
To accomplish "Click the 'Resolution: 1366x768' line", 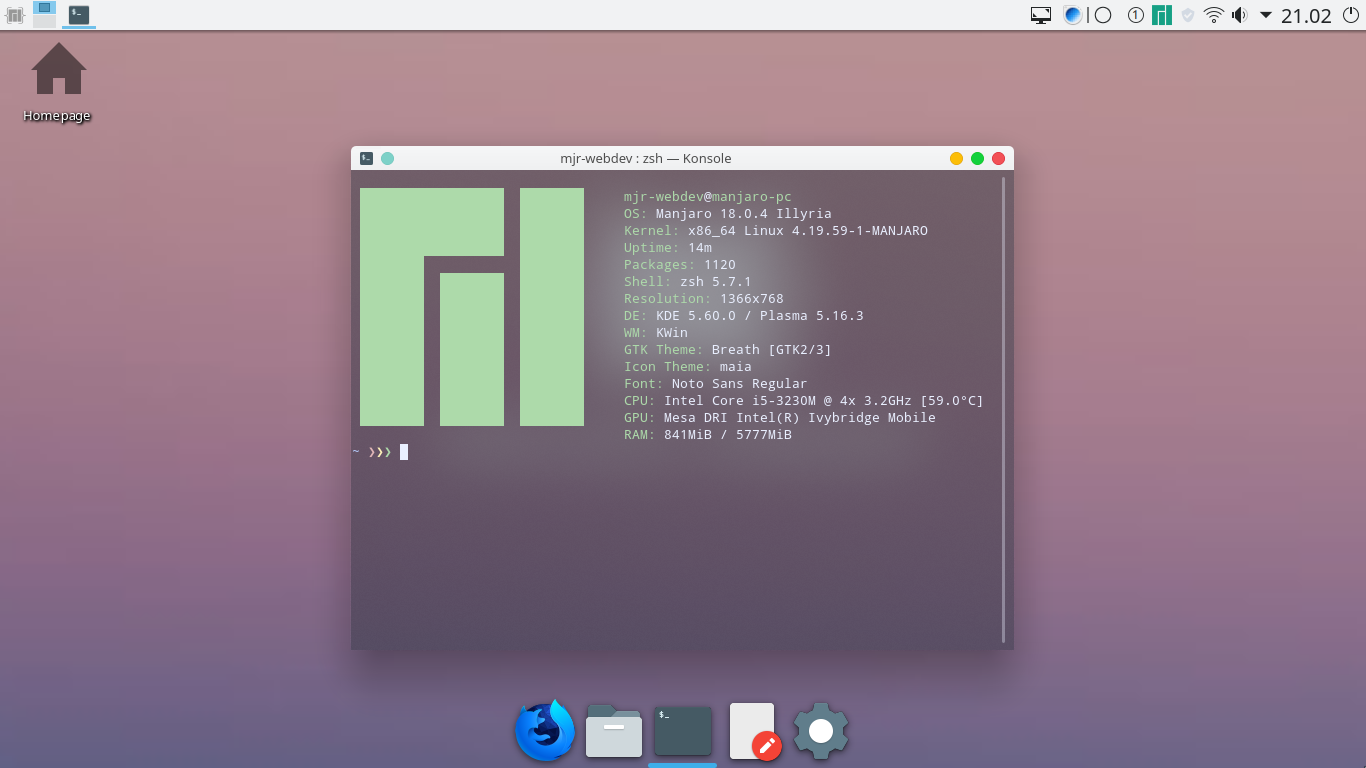I will coord(704,299).
